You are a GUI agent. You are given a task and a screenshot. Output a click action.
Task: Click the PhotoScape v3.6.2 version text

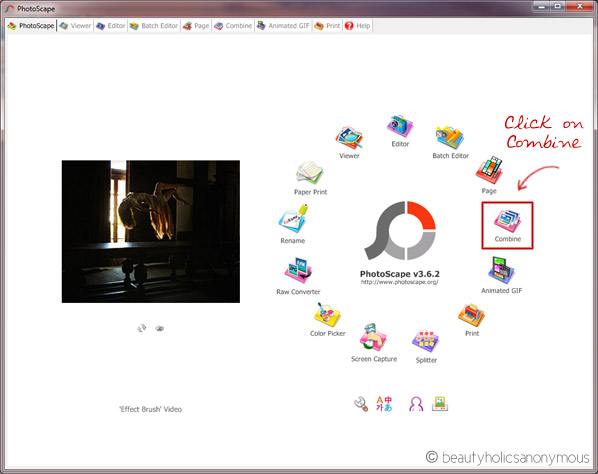400,274
